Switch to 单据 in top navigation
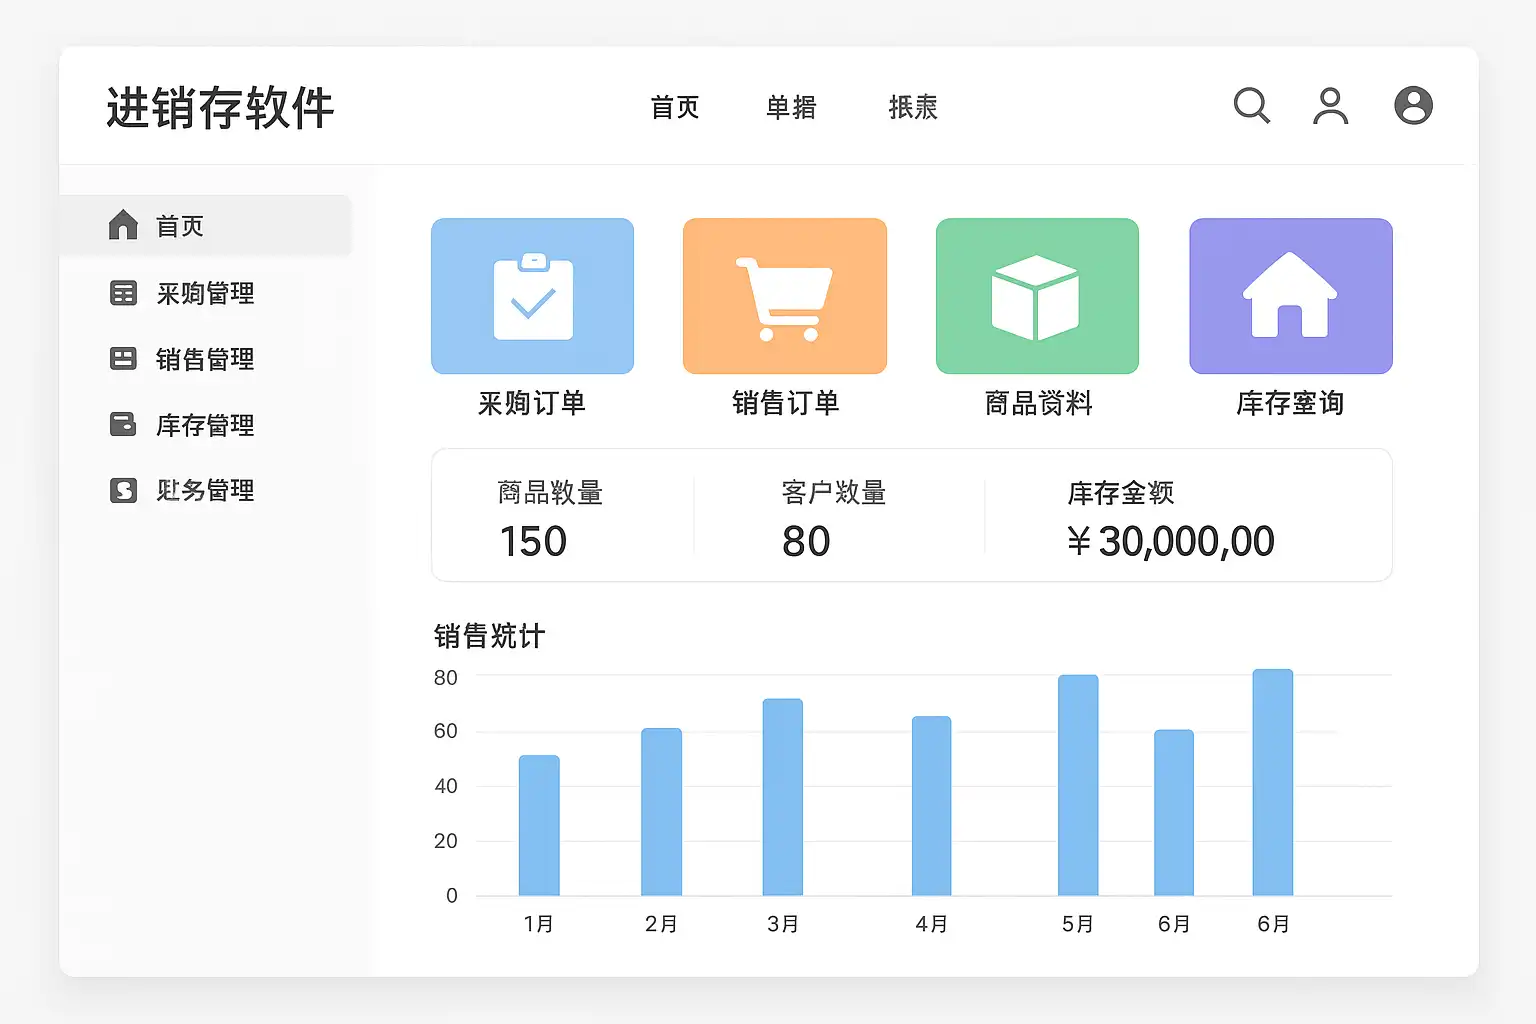Viewport: 1536px width, 1024px height. point(791,107)
